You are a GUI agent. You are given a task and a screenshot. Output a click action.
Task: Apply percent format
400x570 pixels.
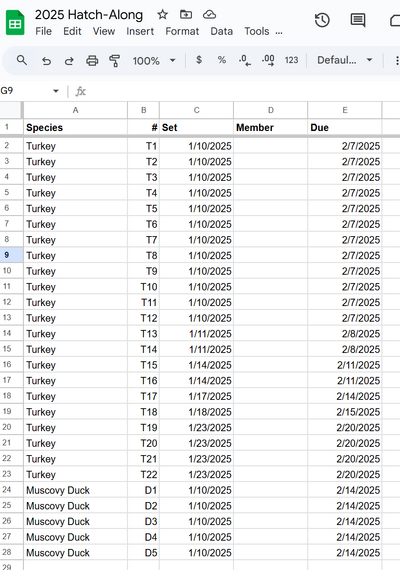221,60
